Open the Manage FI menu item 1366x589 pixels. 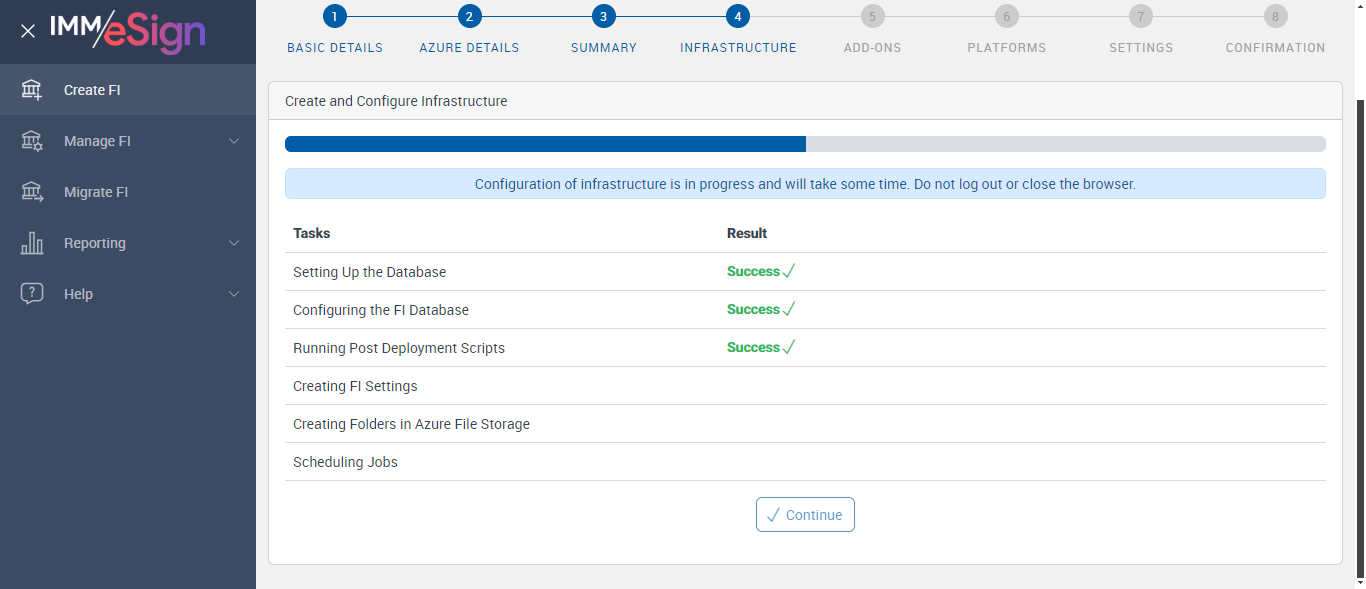(x=128, y=141)
